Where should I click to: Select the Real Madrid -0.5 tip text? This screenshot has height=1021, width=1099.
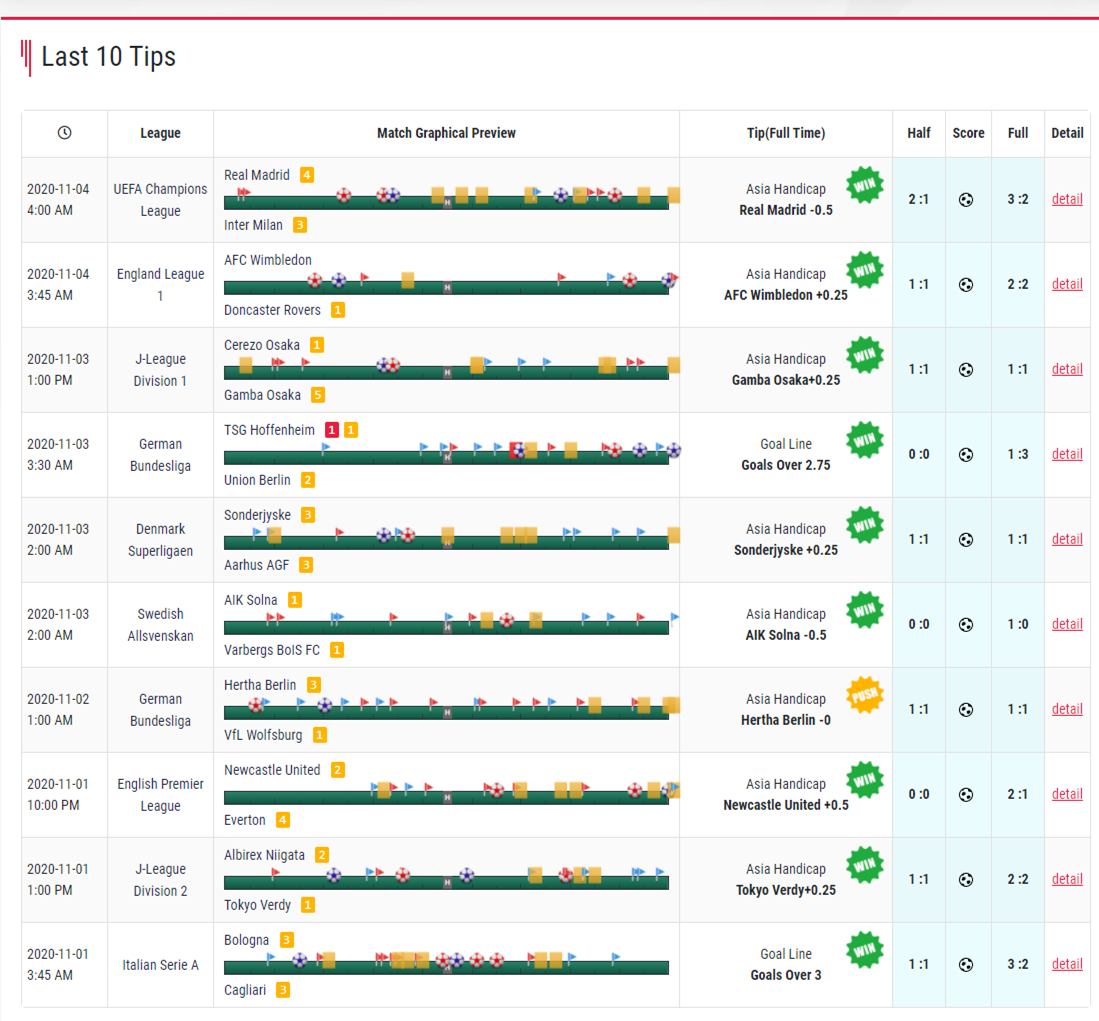click(786, 210)
